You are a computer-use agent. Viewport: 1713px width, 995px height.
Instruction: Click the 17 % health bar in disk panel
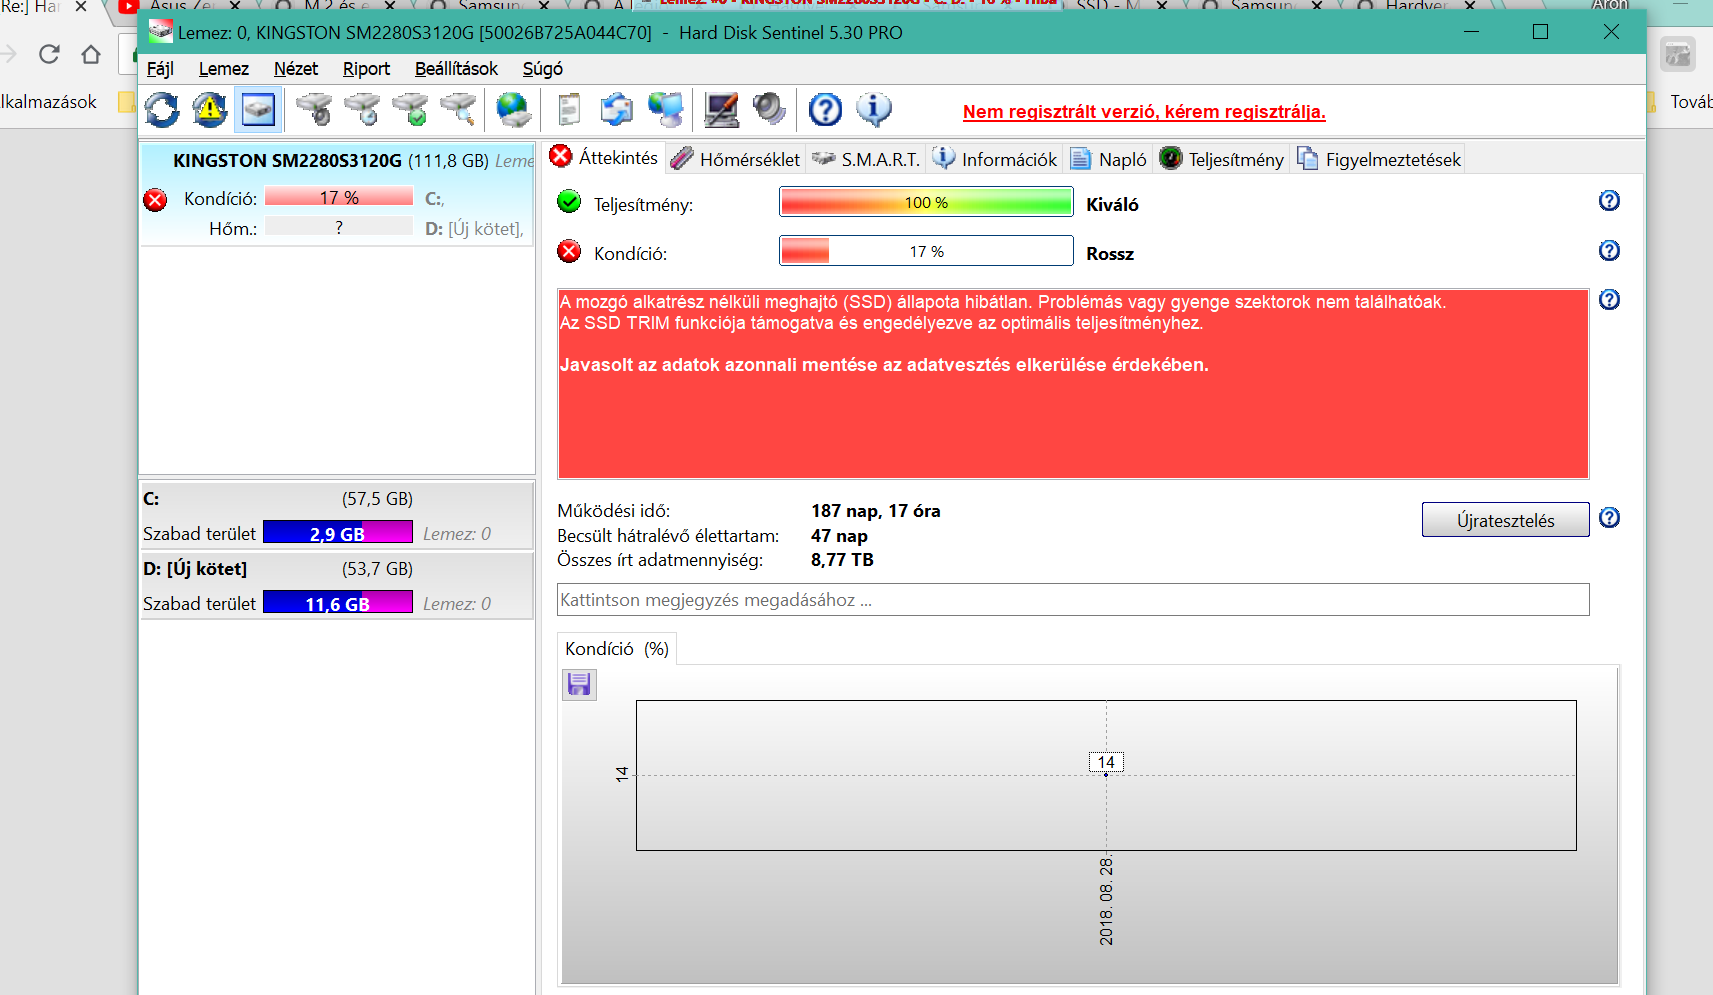[339, 197]
